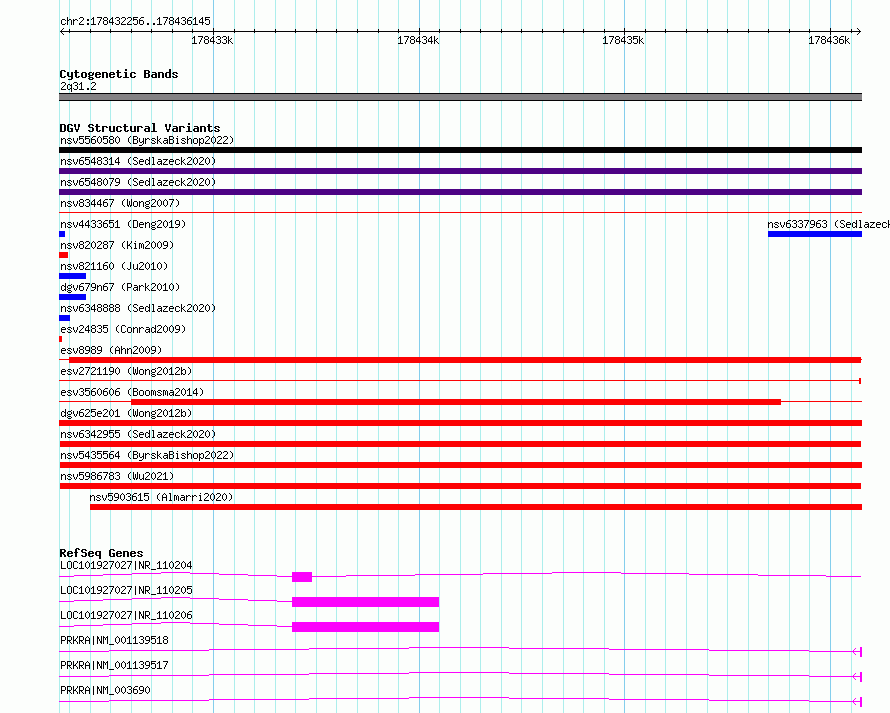Click the nsv6337963 variant label
Screen dimensions: 890x713
(829, 224)
